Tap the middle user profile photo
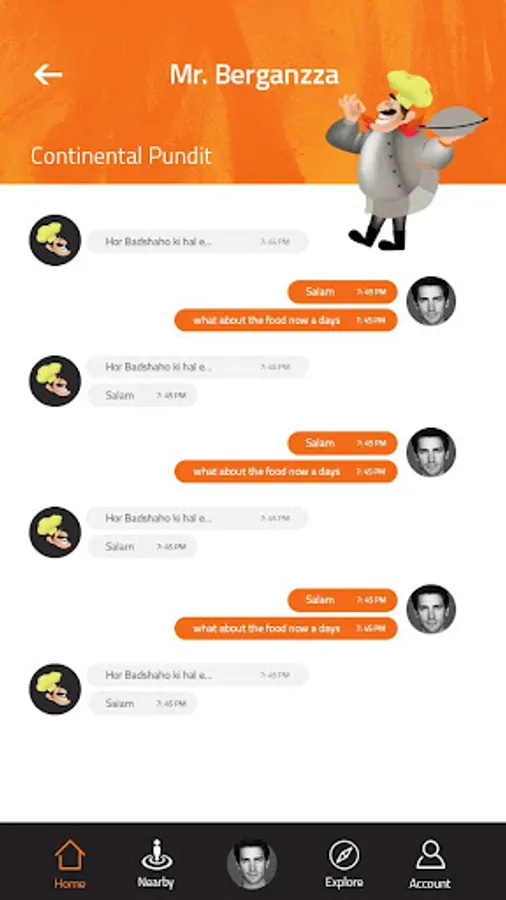 click(431, 452)
